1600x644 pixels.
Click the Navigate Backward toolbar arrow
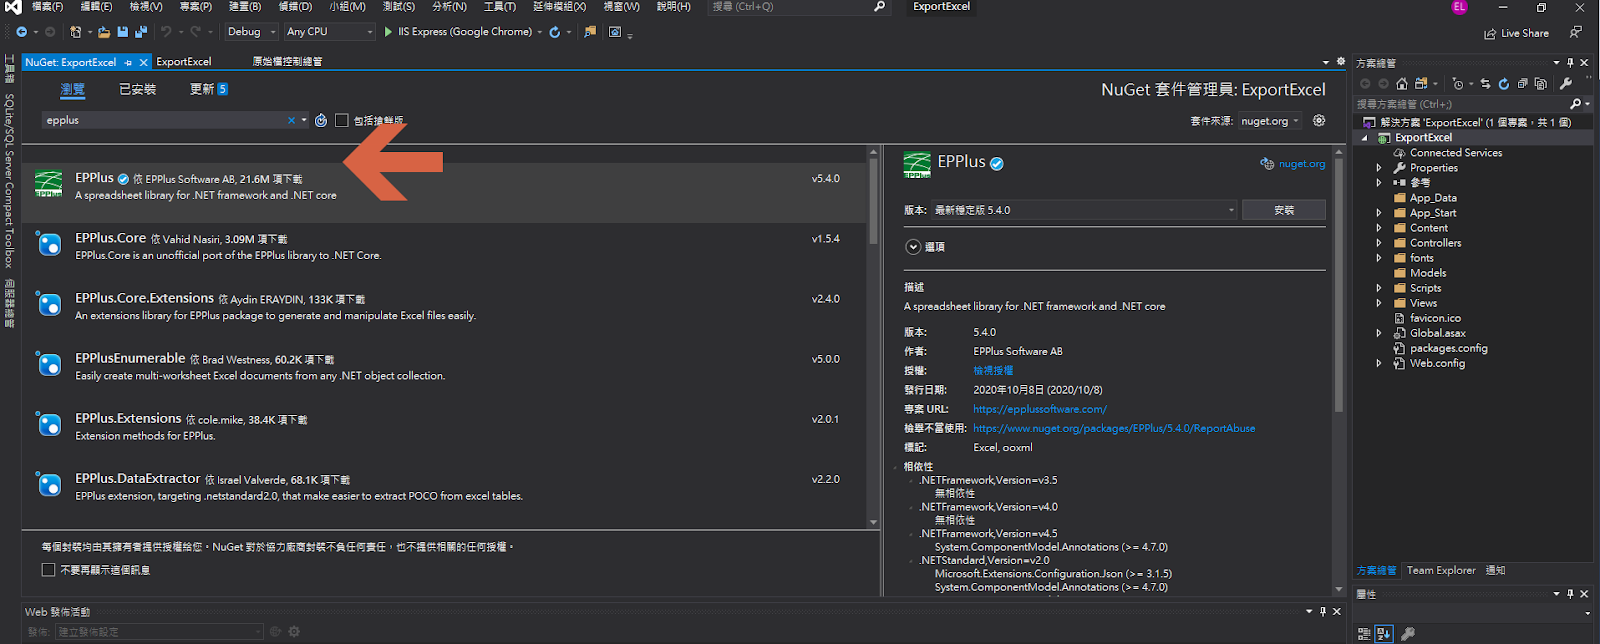pyautogui.click(x=21, y=32)
